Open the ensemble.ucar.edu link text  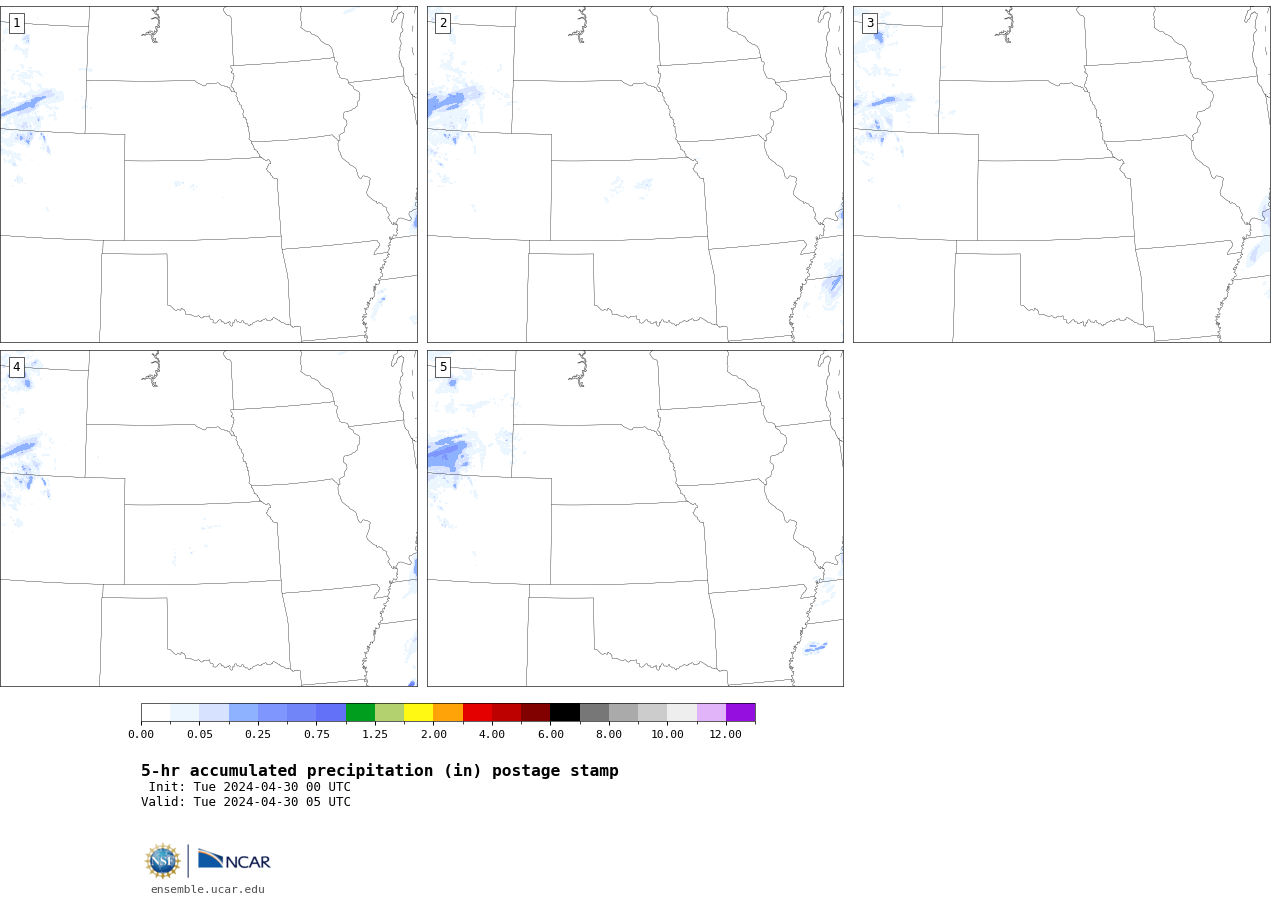tap(208, 889)
